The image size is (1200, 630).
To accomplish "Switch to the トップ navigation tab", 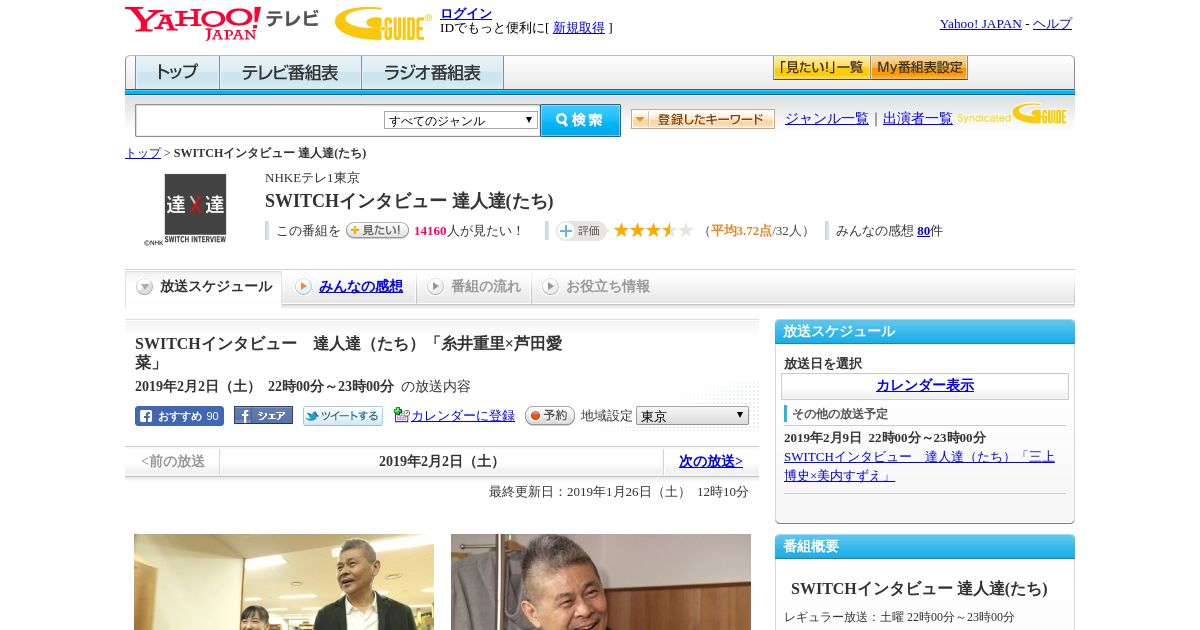I will pos(177,73).
